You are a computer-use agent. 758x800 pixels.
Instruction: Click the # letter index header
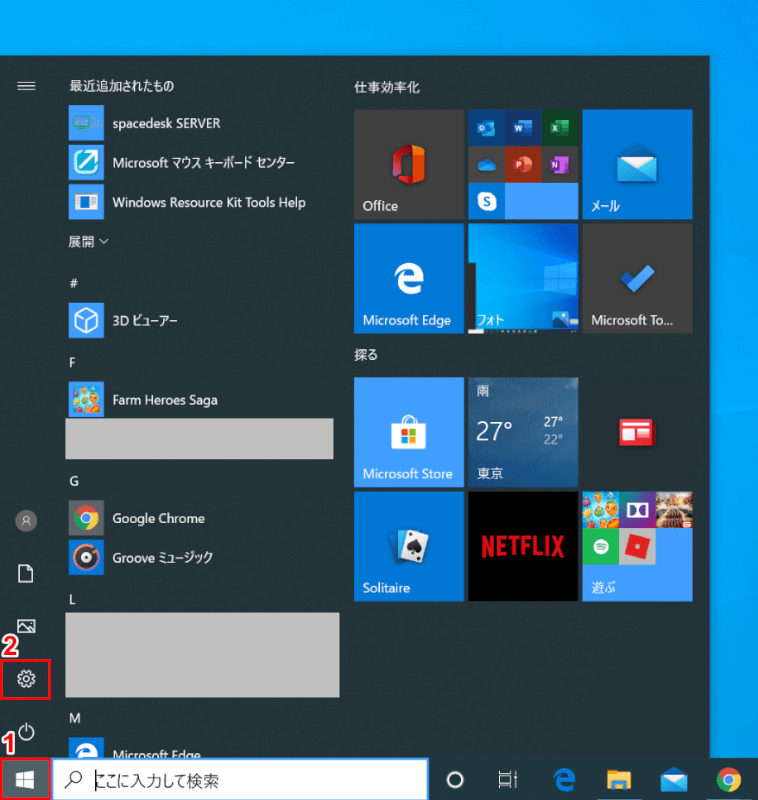(x=74, y=283)
